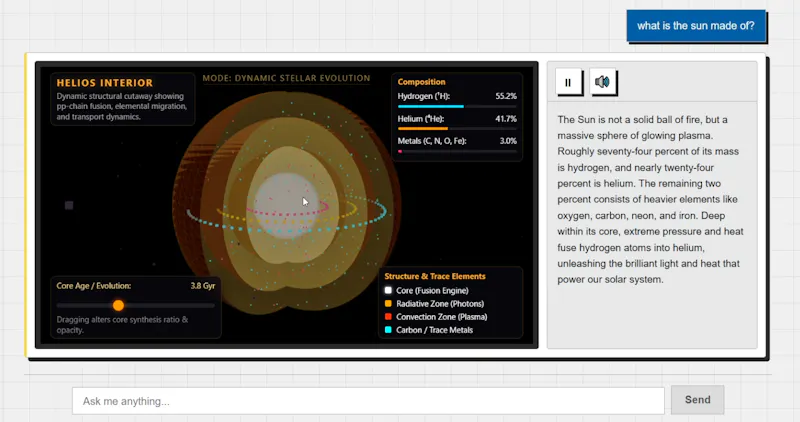Mute the narration with the speaker icon
The height and width of the screenshot is (422, 800).
603,82
